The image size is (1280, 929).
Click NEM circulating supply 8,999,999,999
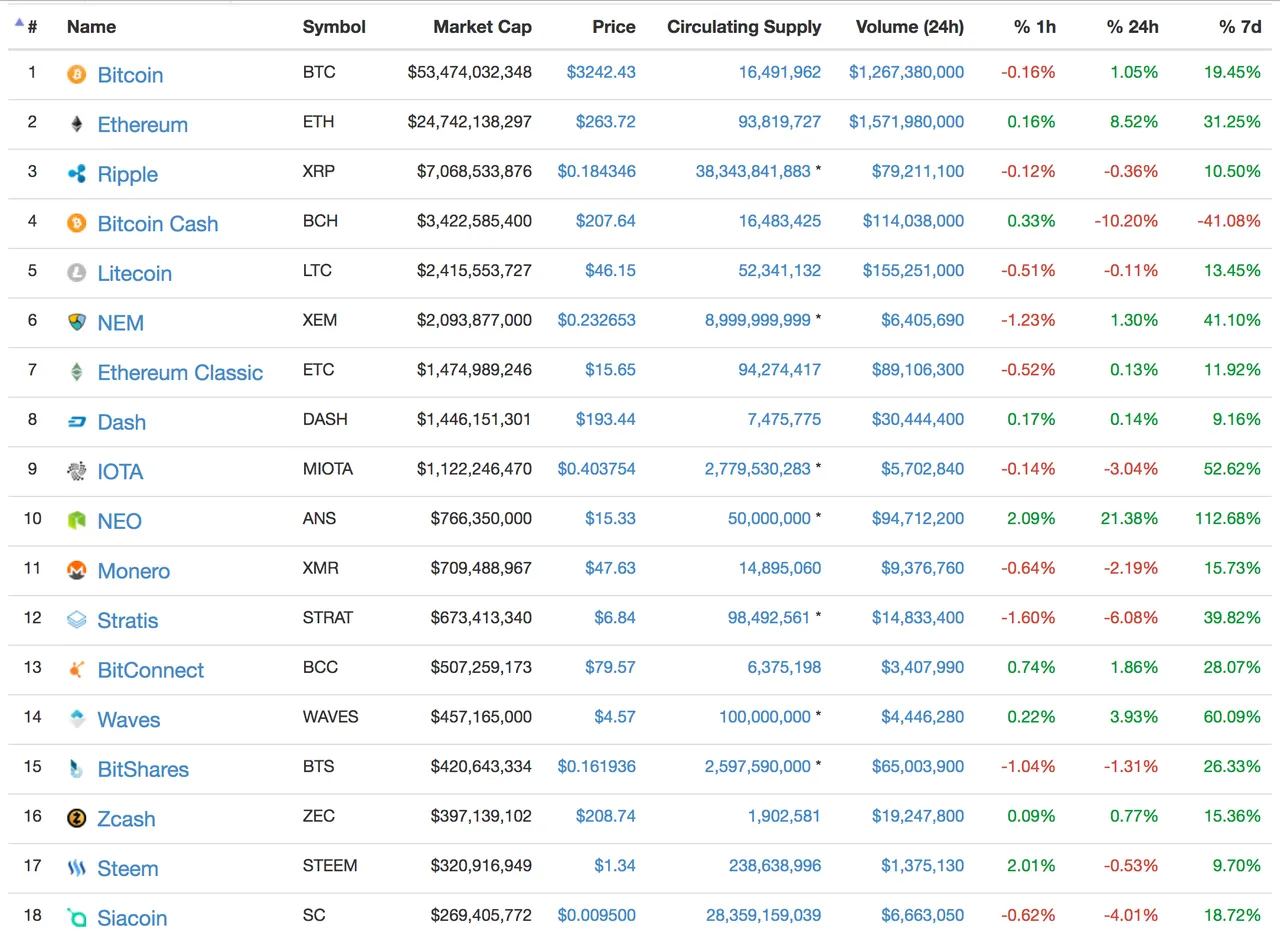[x=758, y=320]
